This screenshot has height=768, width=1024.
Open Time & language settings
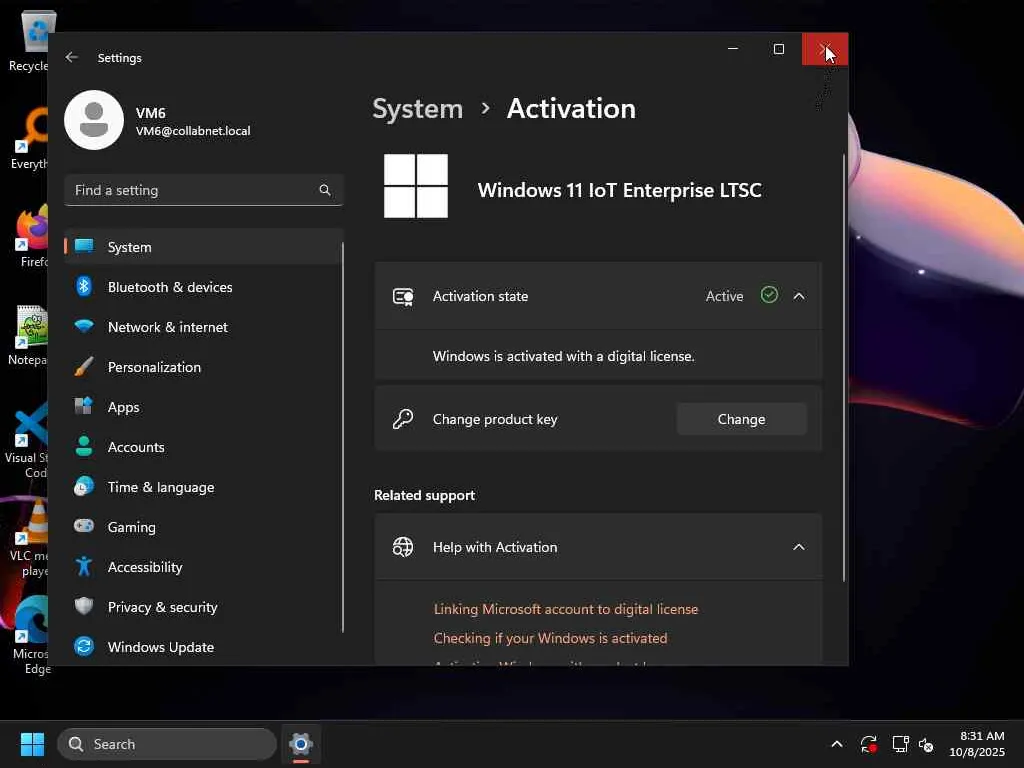pyautogui.click(x=203, y=487)
